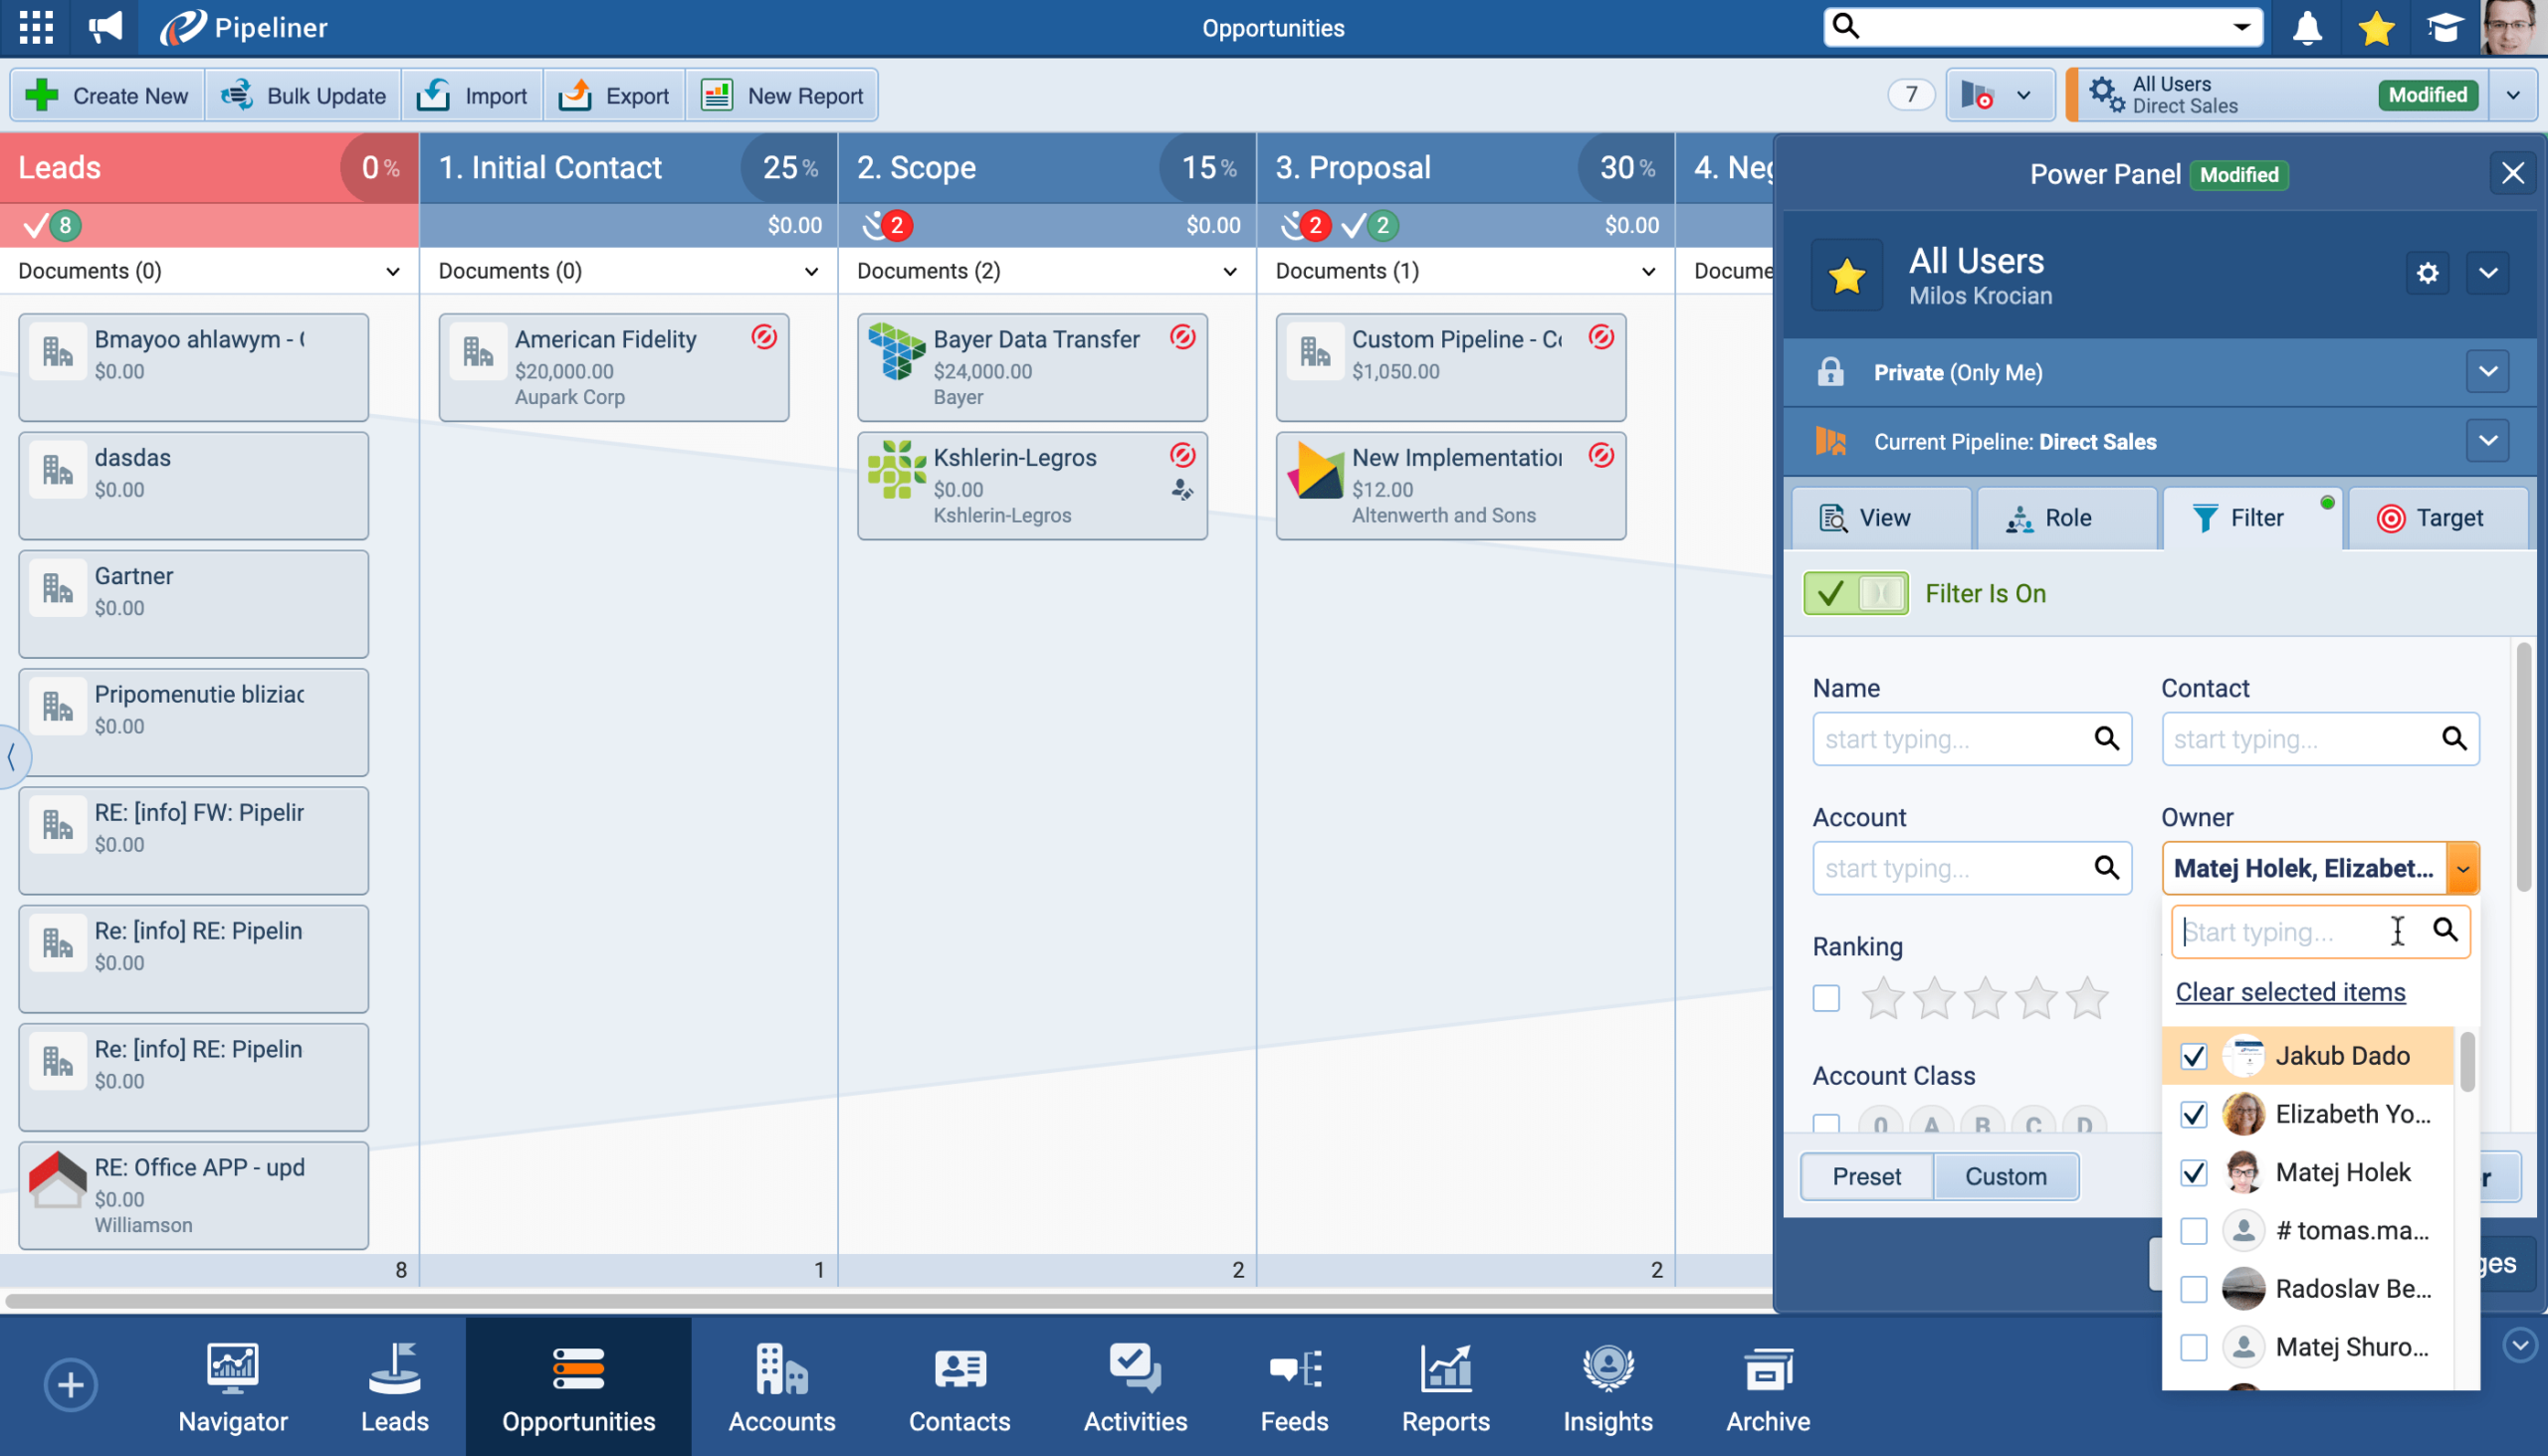Click the Bulk Update button
Screen dimensions: 2548x1456
303,96
